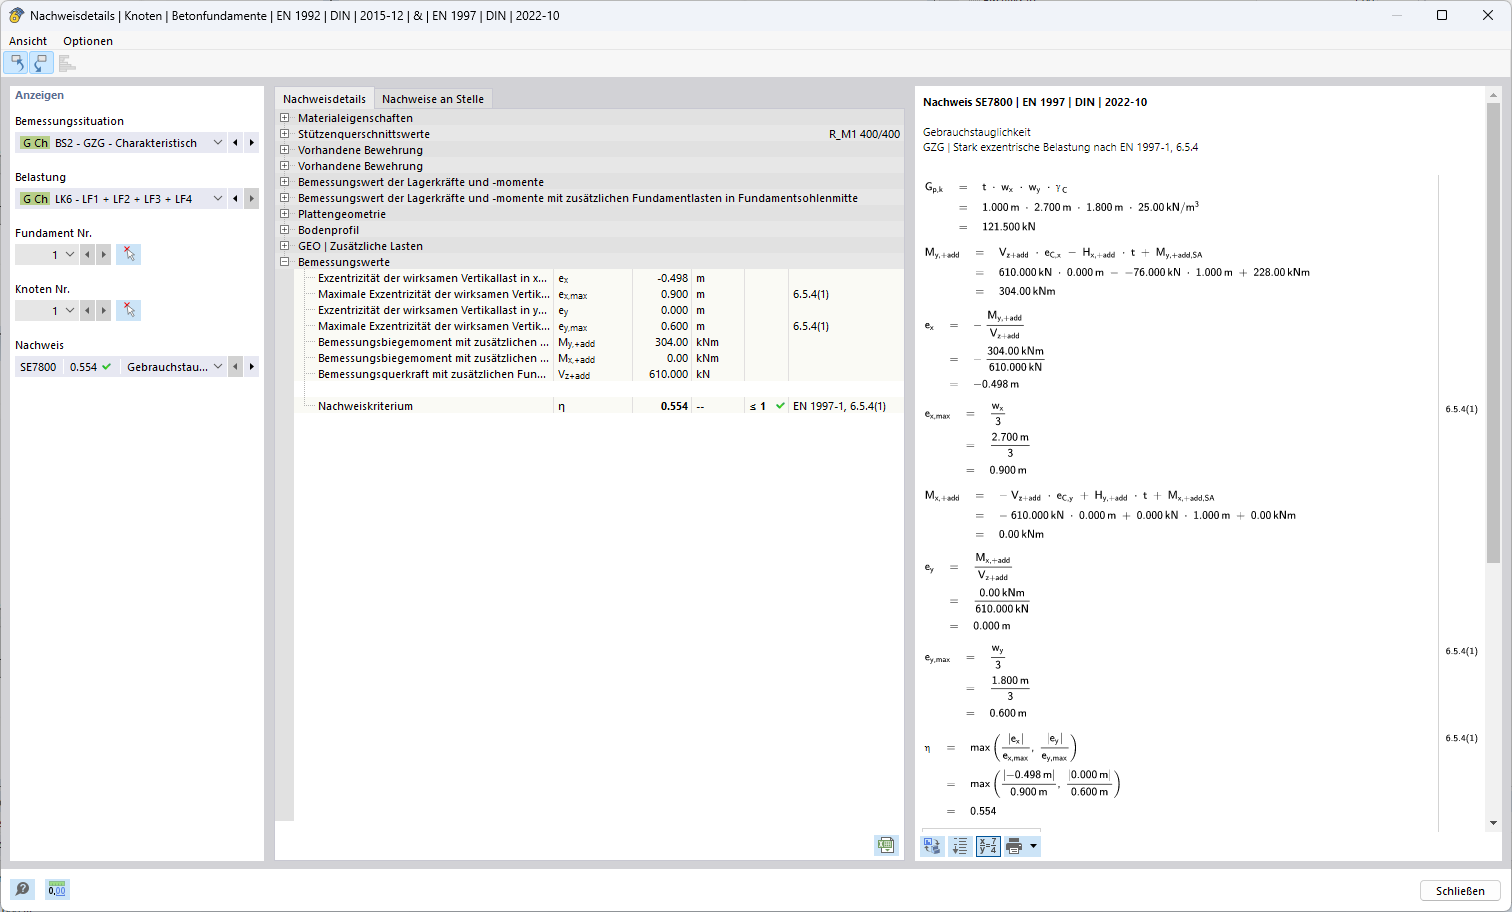Image resolution: width=1512 pixels, height=912 pixels.
Task: Collapse the Bemessungswerte section
Action: click(x=285, y=262)
